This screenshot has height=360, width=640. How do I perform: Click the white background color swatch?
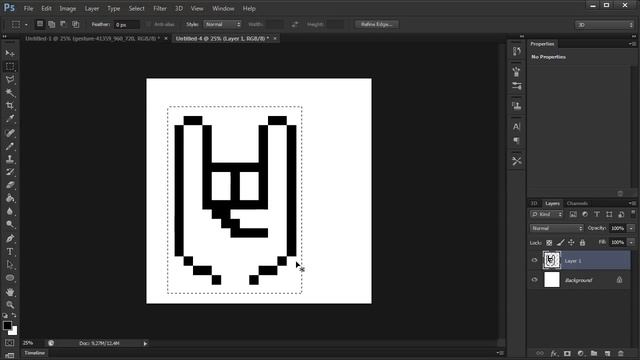coord(14,331)
